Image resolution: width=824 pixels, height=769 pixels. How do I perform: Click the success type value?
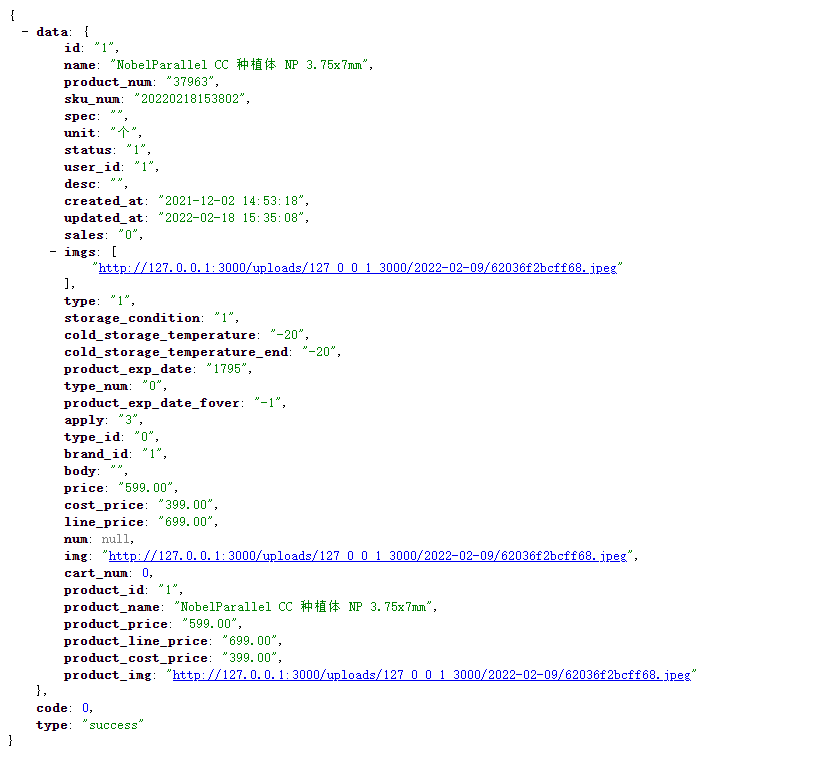[x=112, y=725]
